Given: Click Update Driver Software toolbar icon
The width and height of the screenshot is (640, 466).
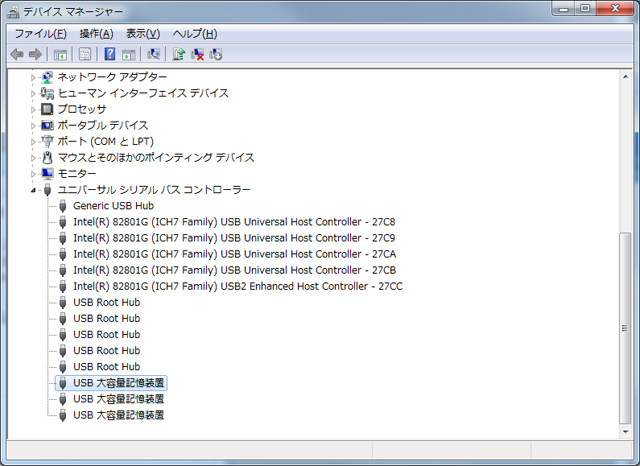Looking at the screenshot, I should [x=179, y=54].
